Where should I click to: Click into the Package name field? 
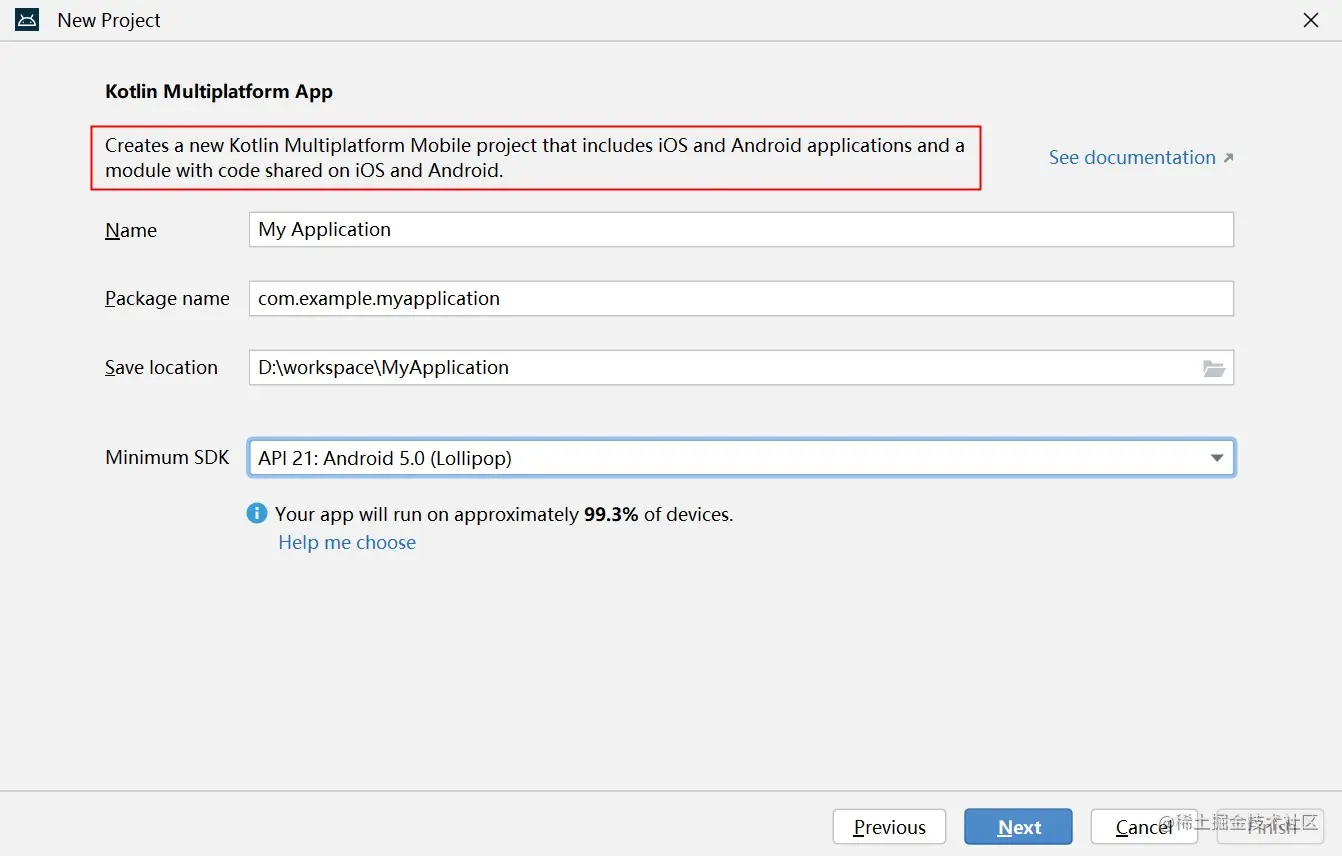pos(740,299)
